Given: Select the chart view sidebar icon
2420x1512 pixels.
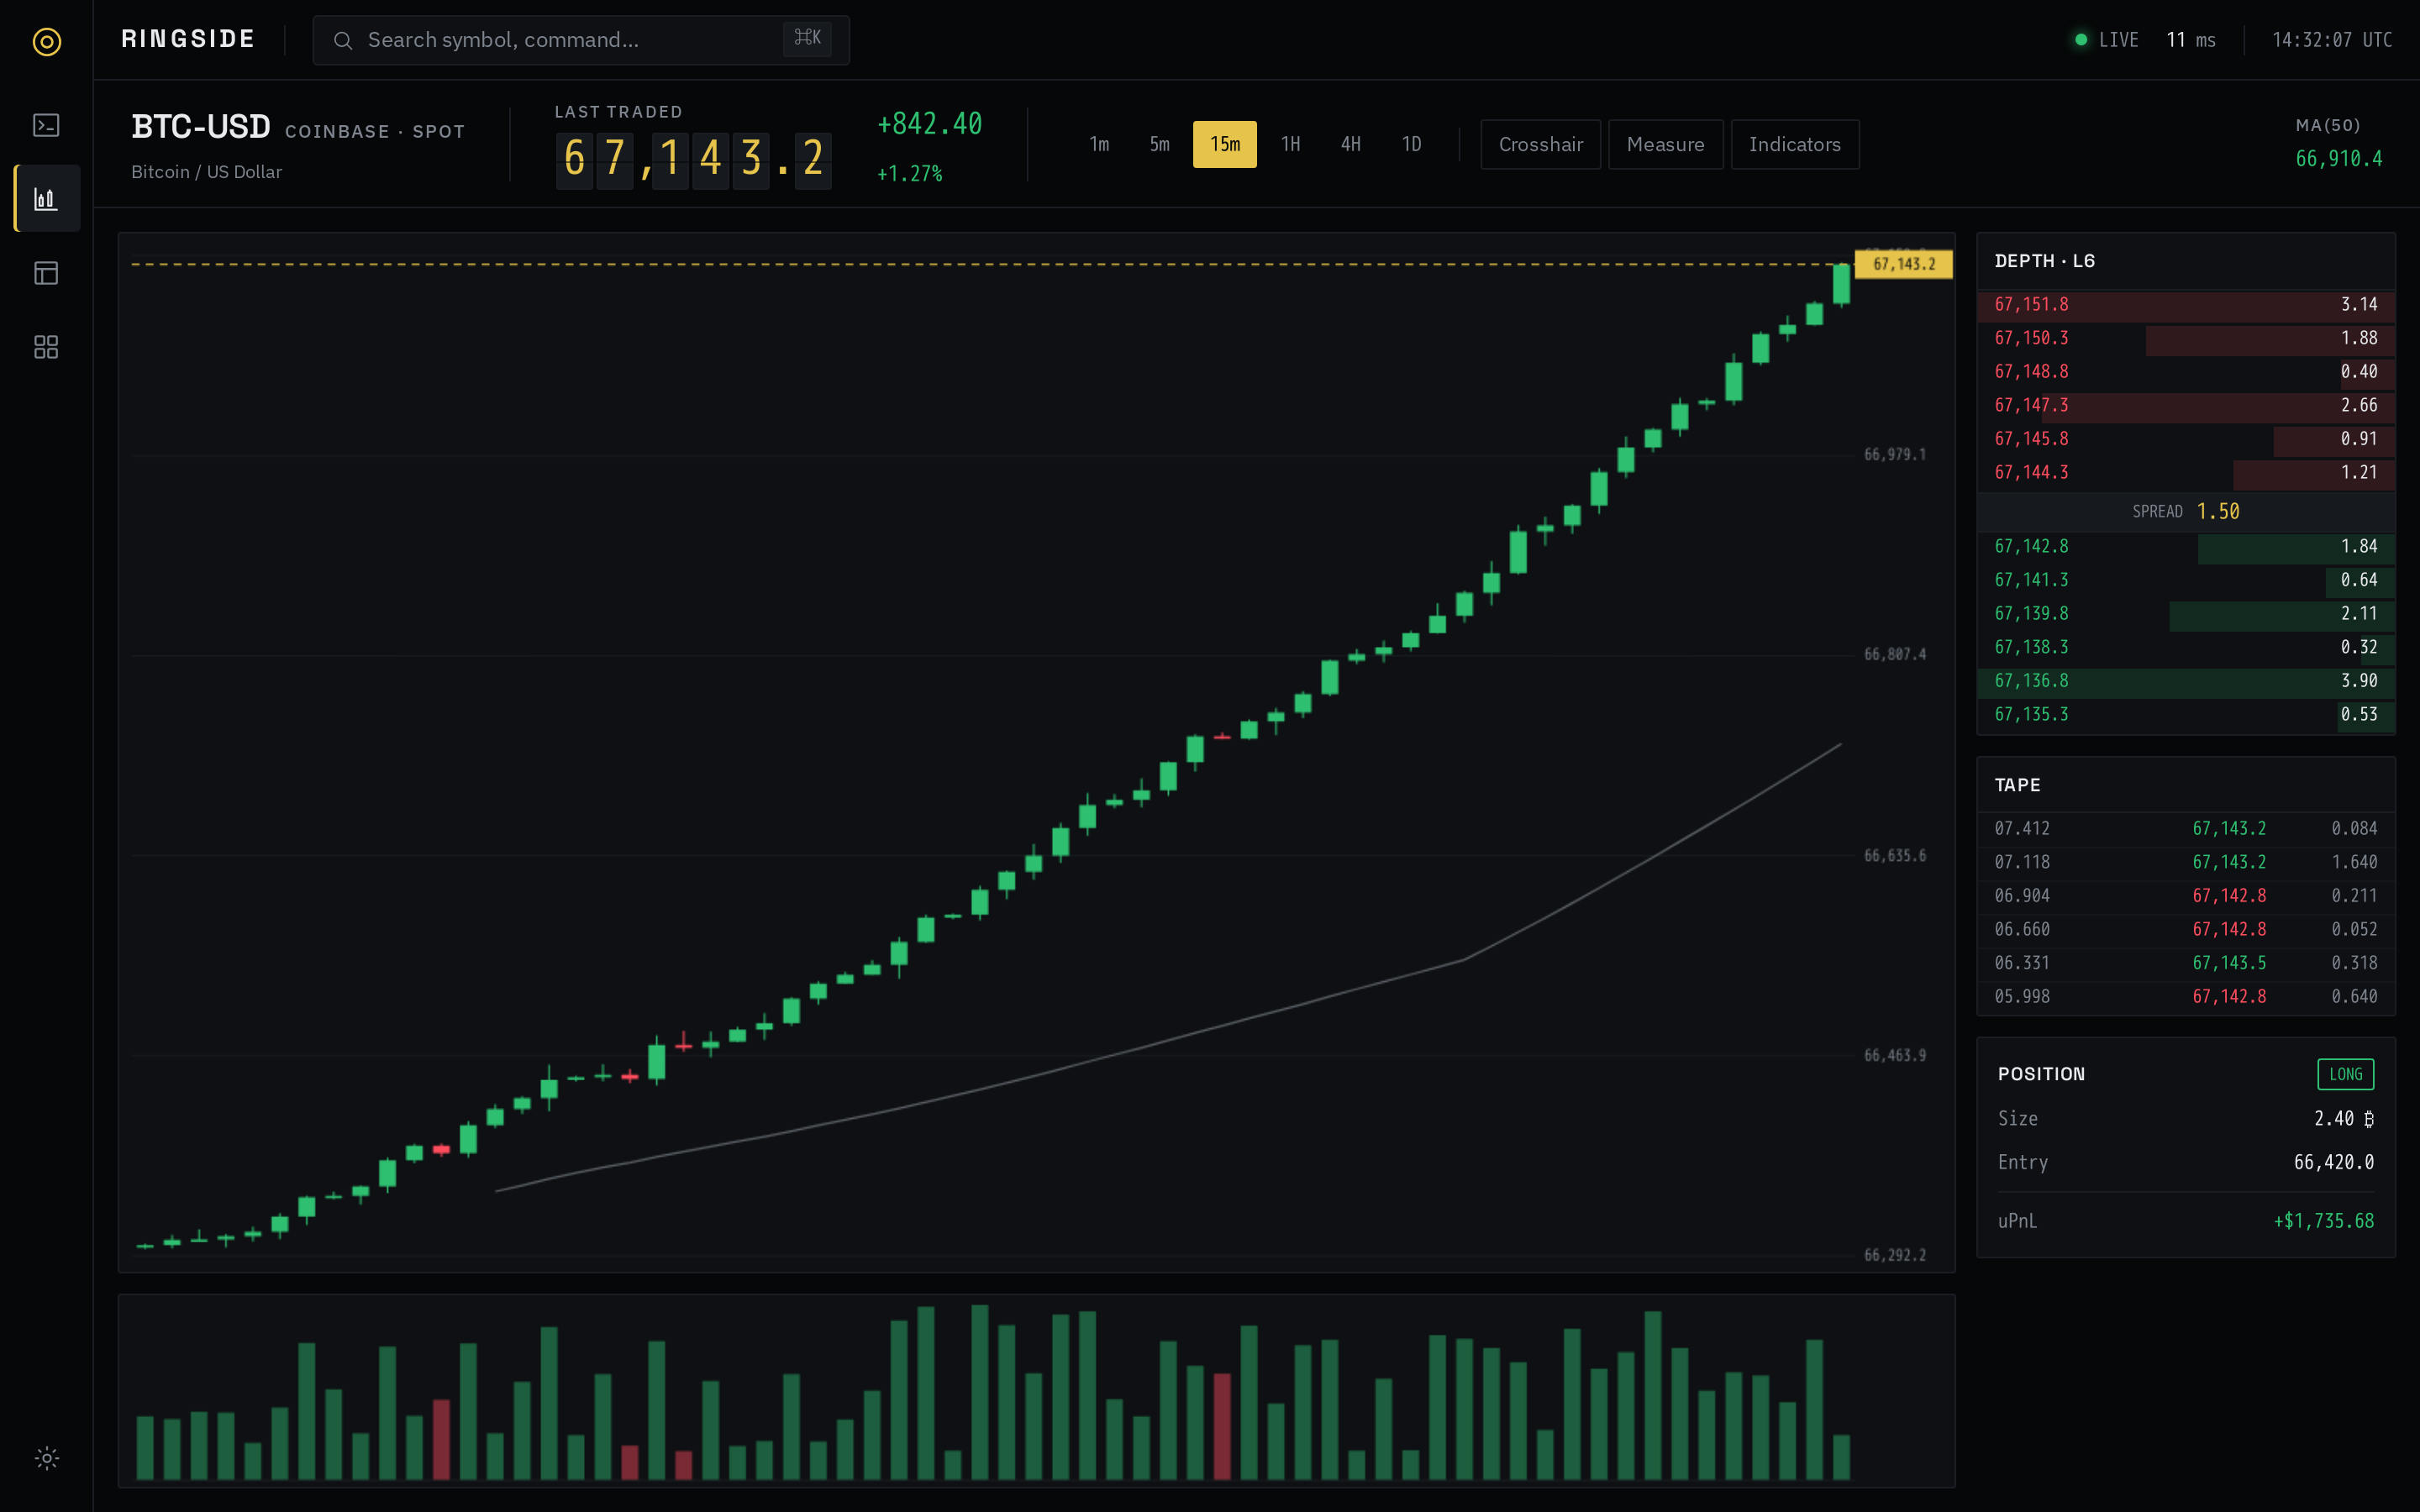Looking at the screenshot, I should (x=47, y=199).
